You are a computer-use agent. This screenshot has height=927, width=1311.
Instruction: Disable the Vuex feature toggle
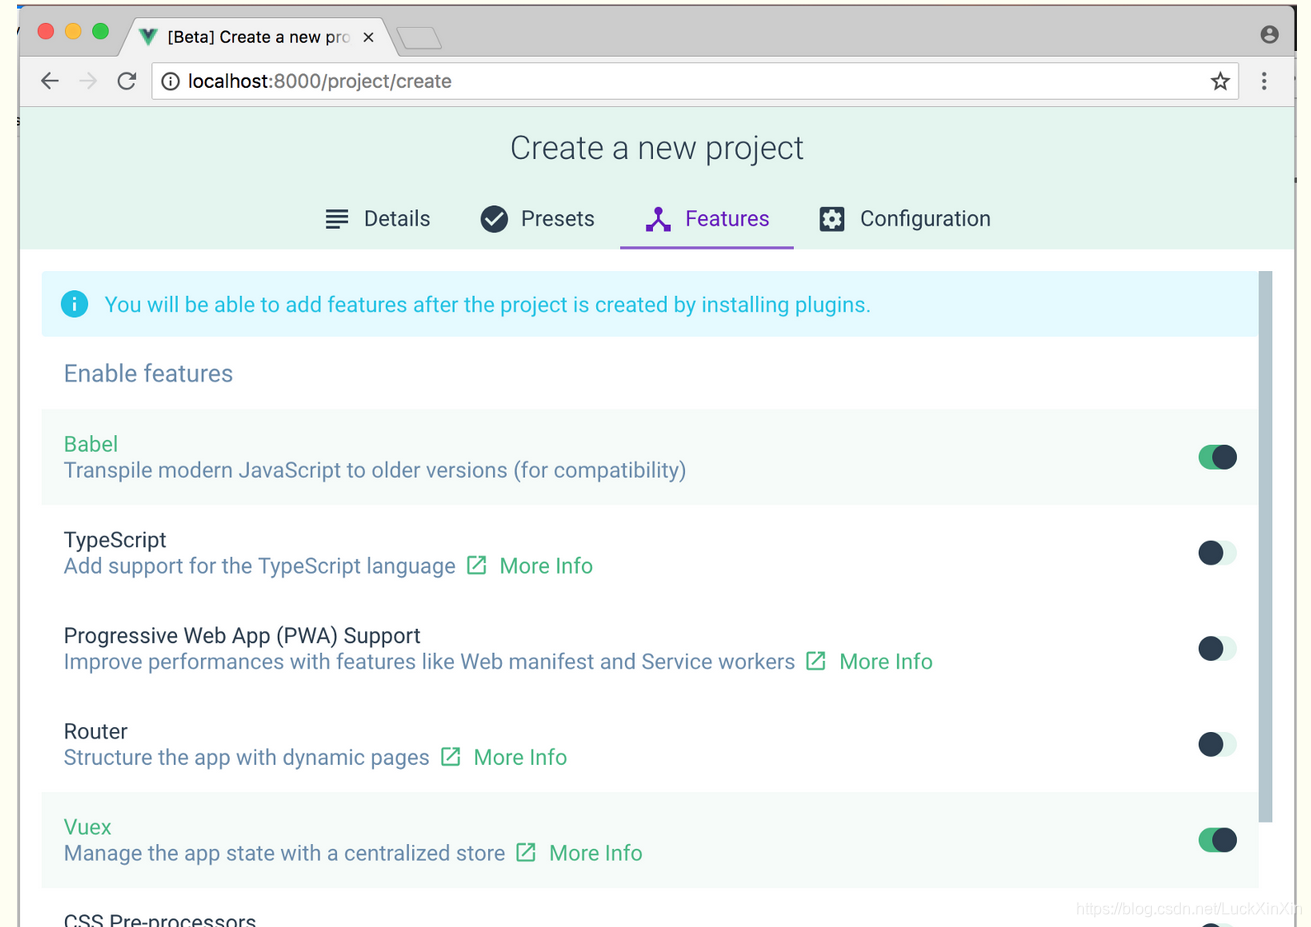click(1218, 840)
